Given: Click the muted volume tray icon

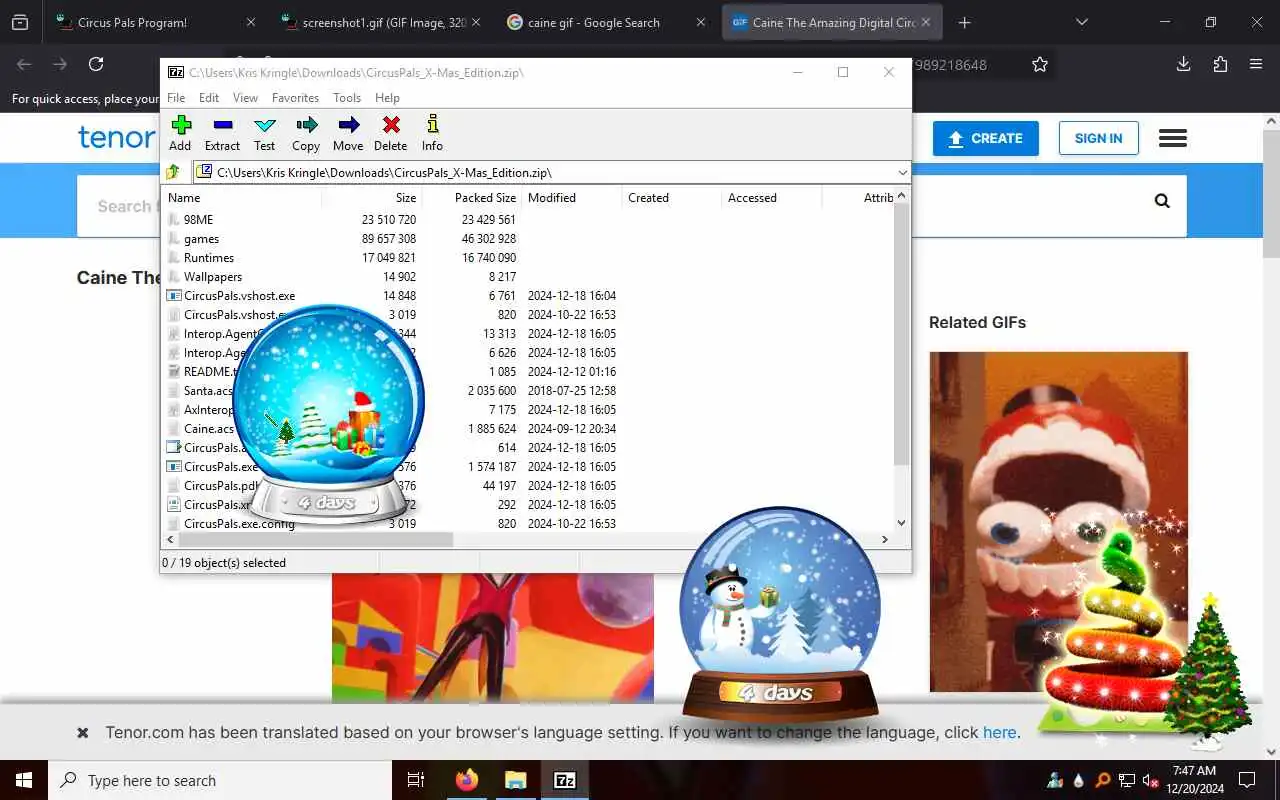Looking at the screenshot, I should tap(1151, 780).
